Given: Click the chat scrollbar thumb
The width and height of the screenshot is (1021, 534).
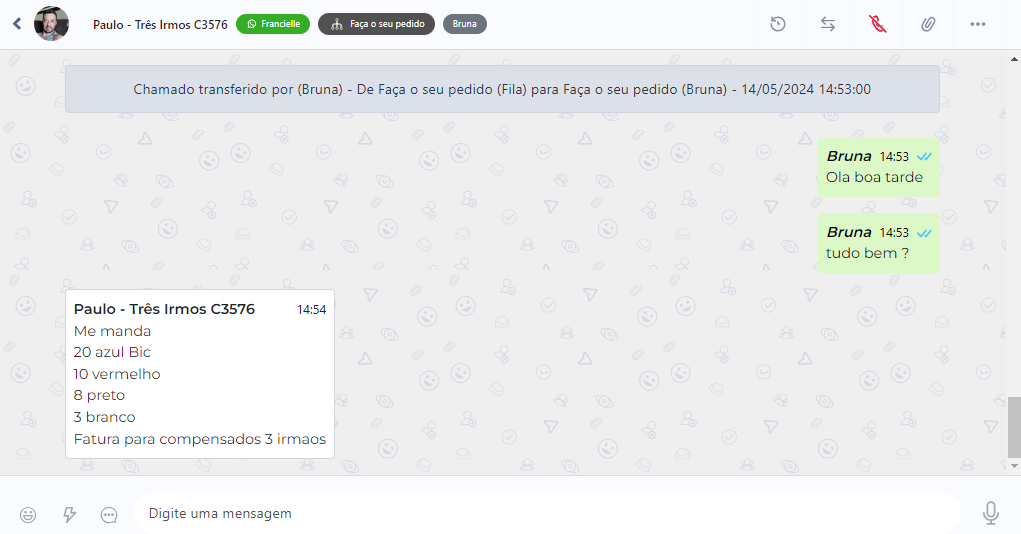Looking at the screenshot, I should tap(1014, 427).
